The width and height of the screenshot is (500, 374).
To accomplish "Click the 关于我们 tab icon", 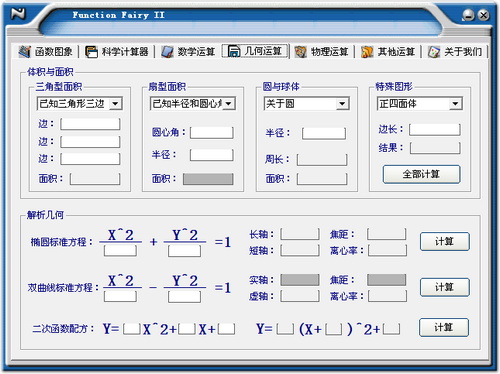I will pyautogui.click(x=434, y=52).
